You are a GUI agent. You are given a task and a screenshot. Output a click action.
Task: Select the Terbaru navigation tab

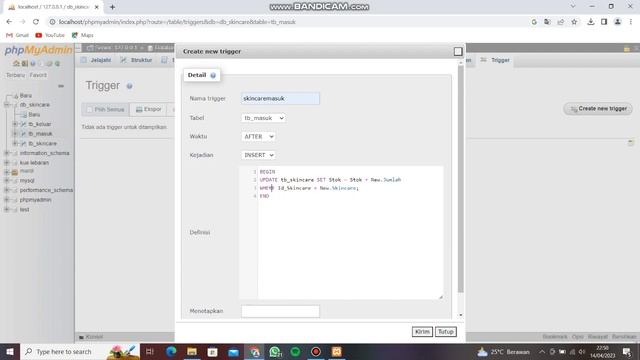coord(15,75)
